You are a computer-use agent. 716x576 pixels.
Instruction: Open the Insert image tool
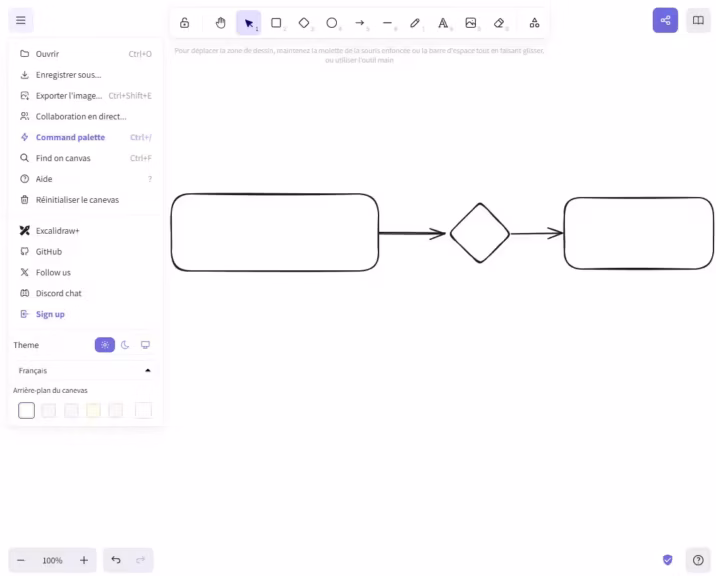click(471, 22)
